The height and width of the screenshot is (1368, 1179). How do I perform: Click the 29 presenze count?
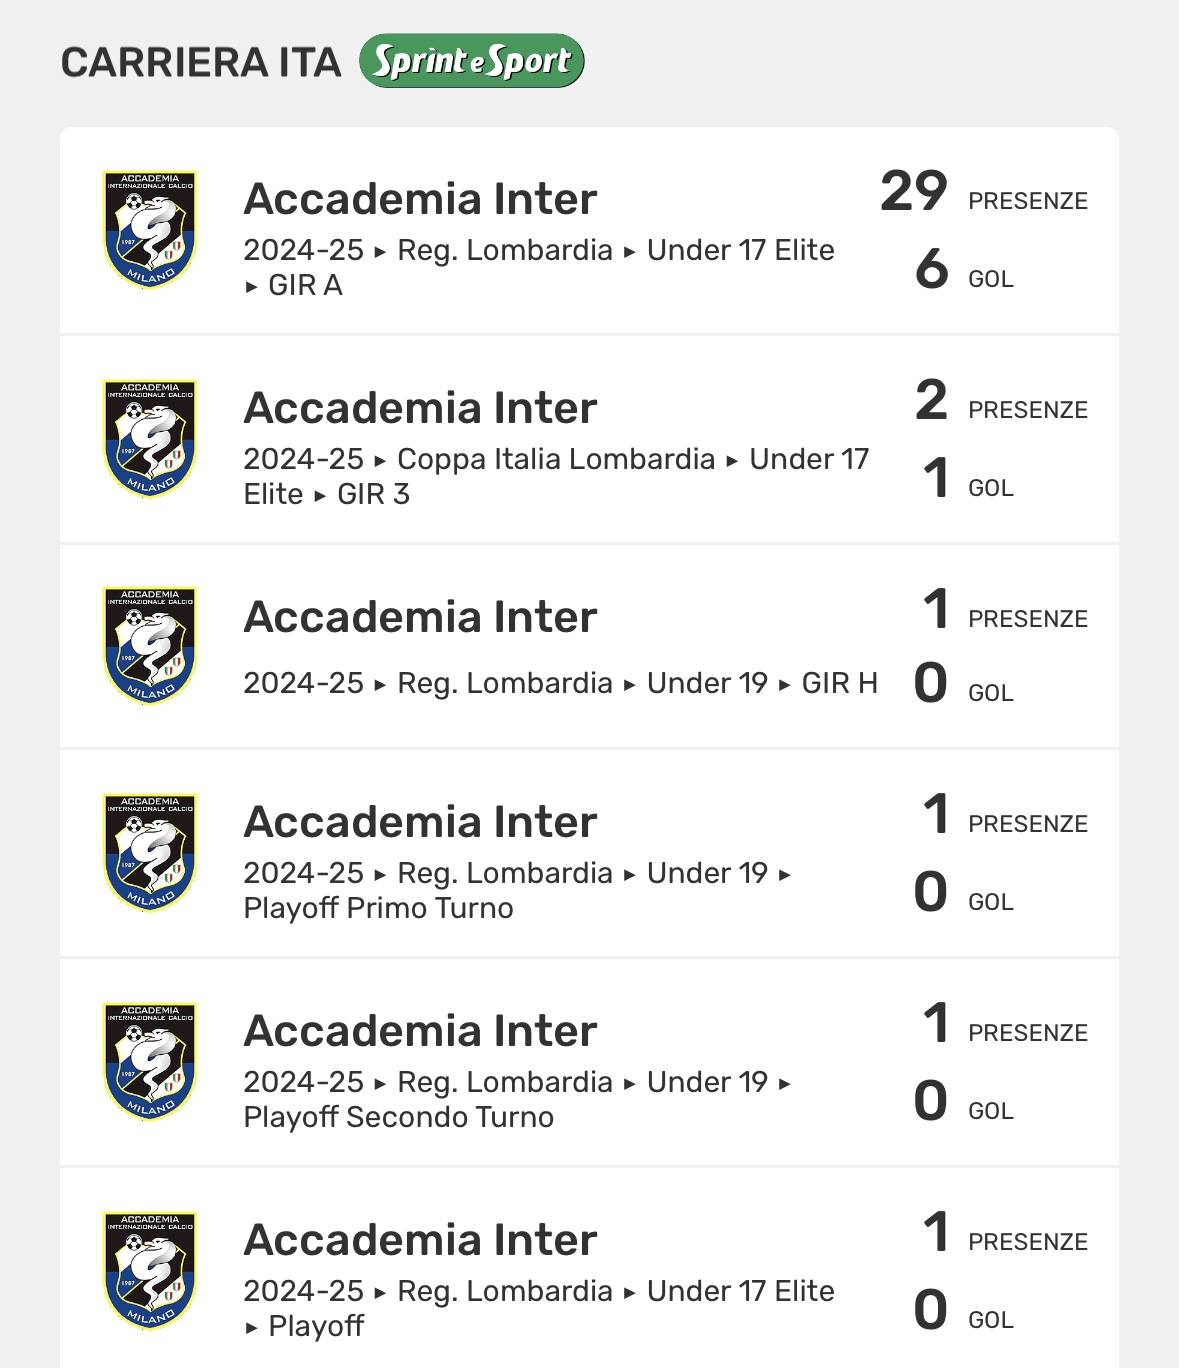[914, 191]
